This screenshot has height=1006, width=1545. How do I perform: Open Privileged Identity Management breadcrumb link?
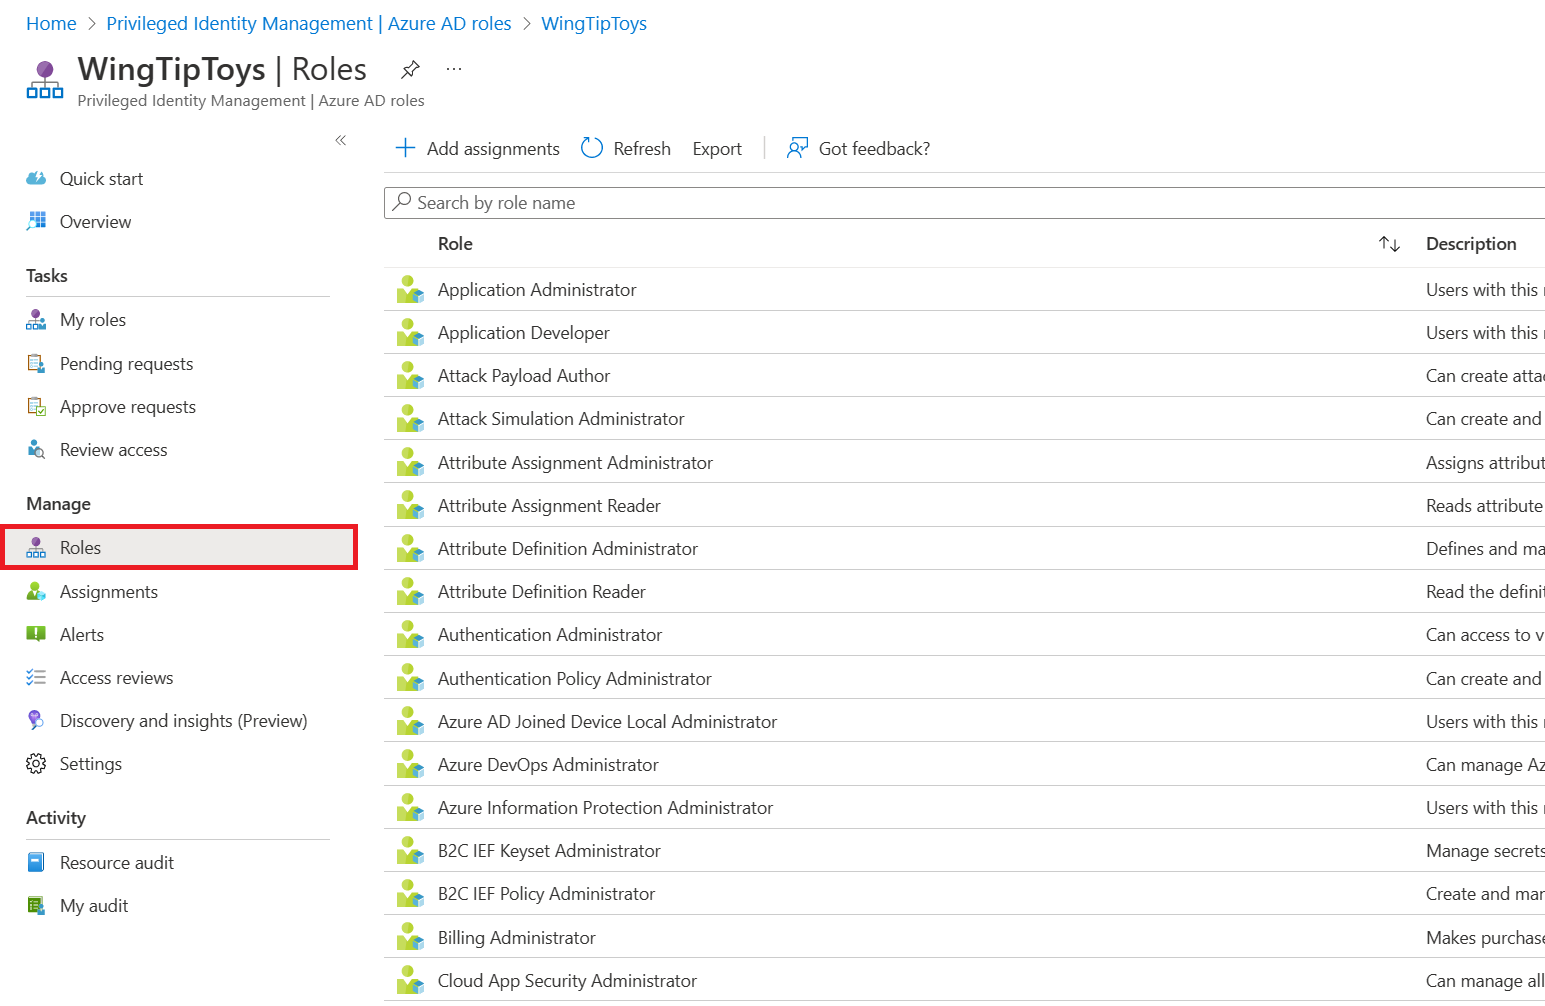point(309,23)
